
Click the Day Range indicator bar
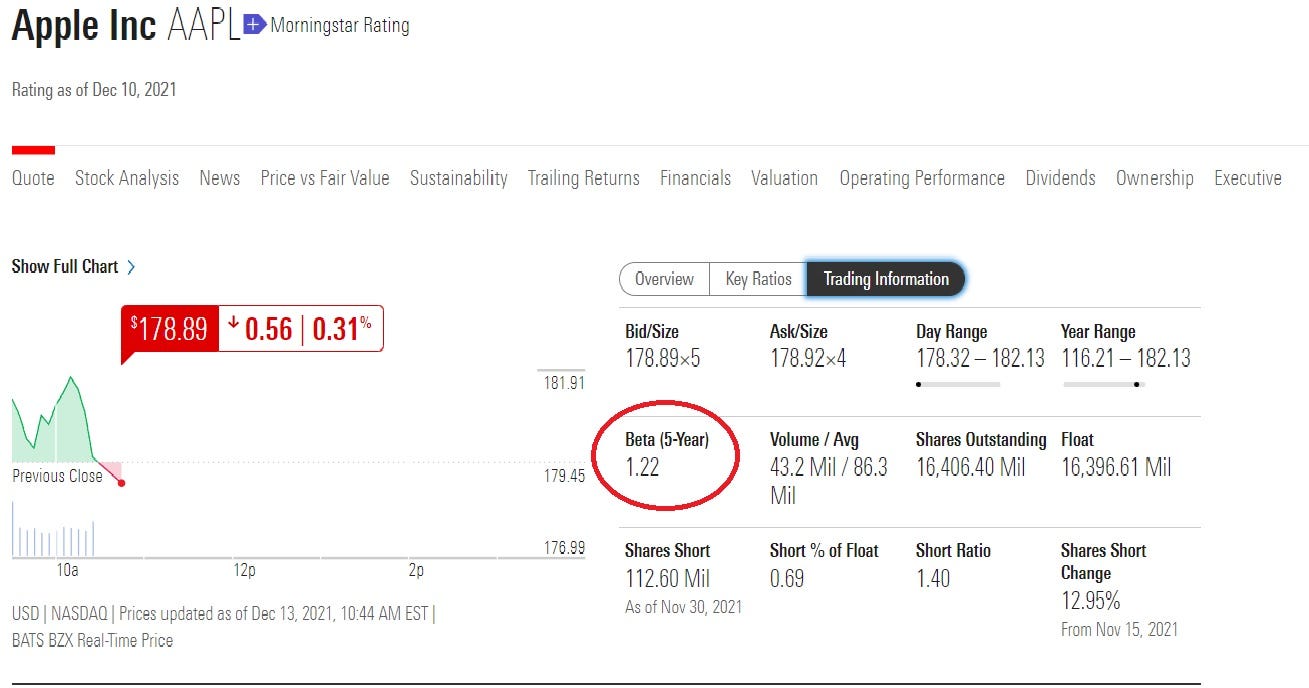(958, 384)
